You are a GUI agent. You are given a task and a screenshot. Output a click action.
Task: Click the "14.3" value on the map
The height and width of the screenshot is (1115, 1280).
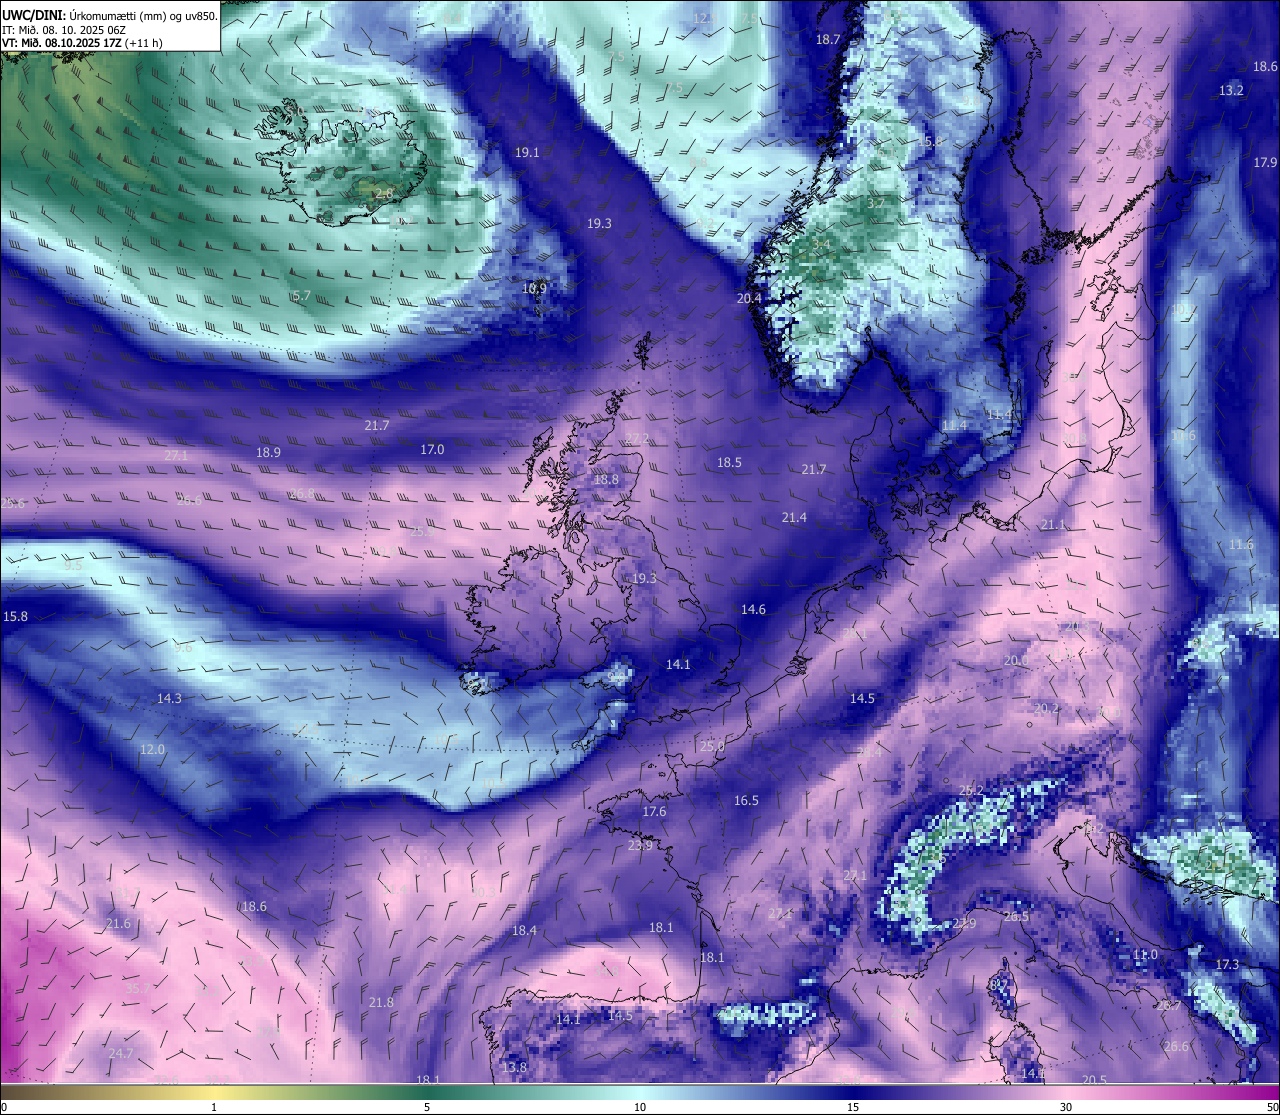pyautogui.click(x=169, y=699)
